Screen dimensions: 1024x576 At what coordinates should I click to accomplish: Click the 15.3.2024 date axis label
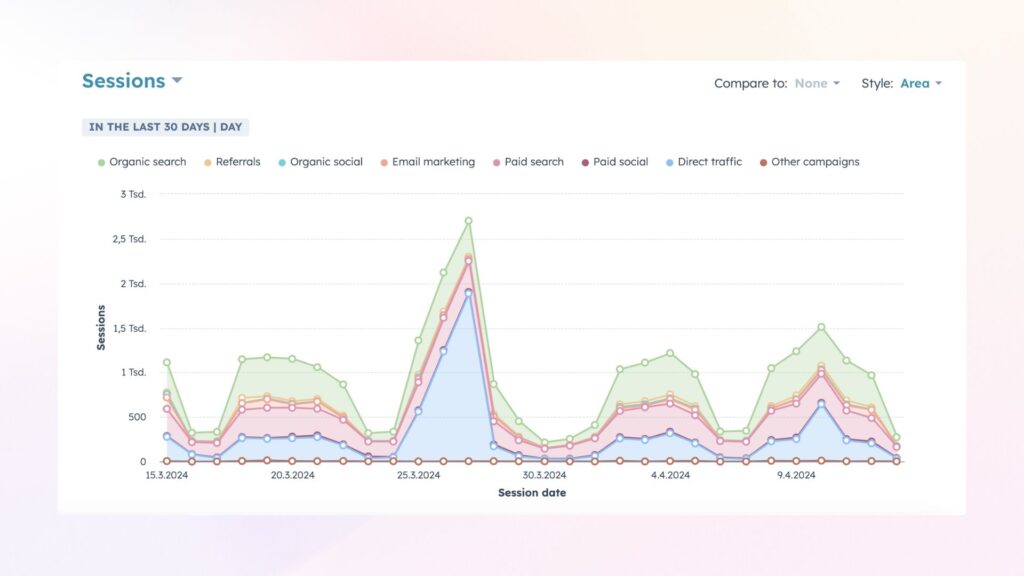tap(166, 476)
